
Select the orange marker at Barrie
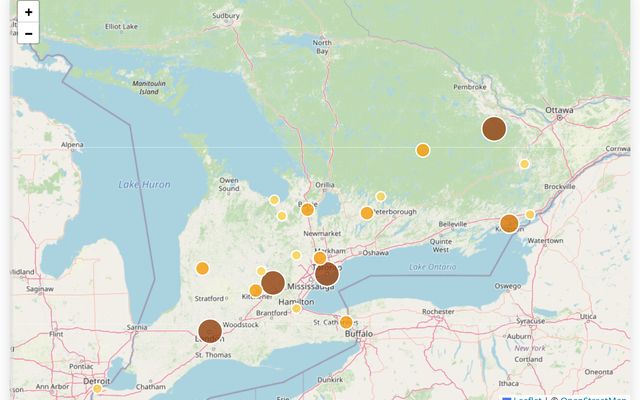coord(308,209)
